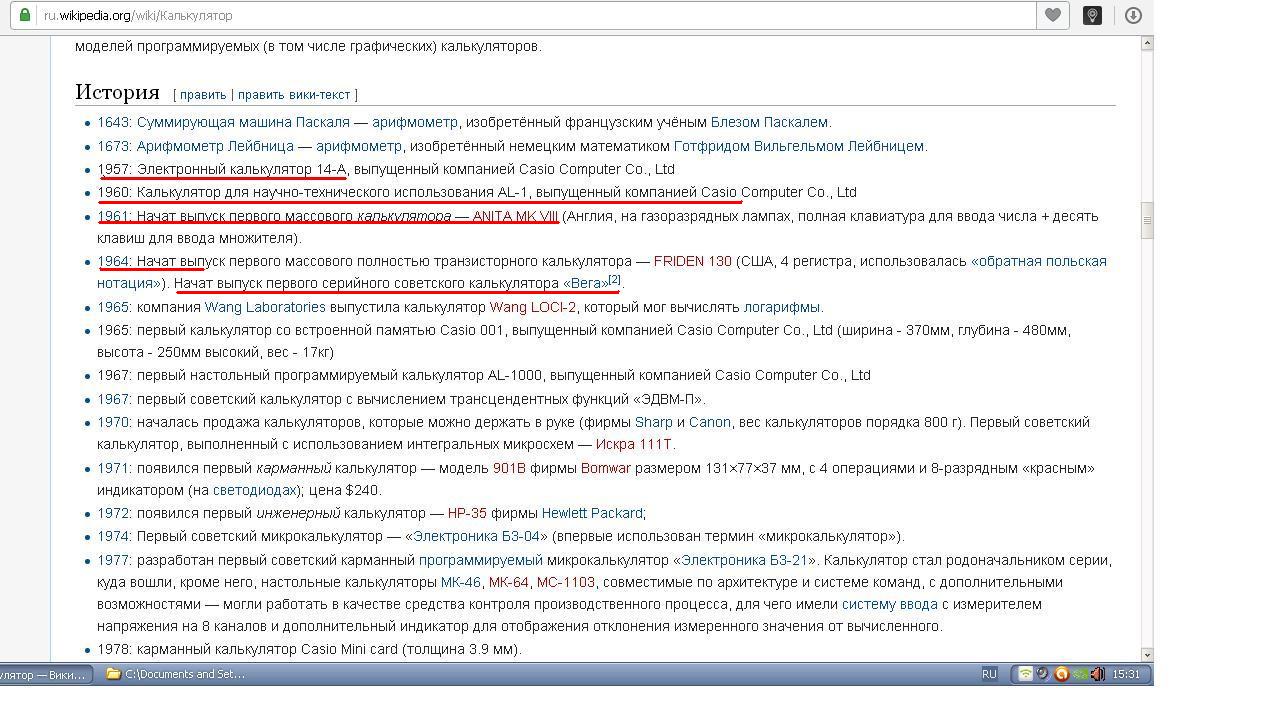Click the page scrollbar up arrow

pos(1147,43)
